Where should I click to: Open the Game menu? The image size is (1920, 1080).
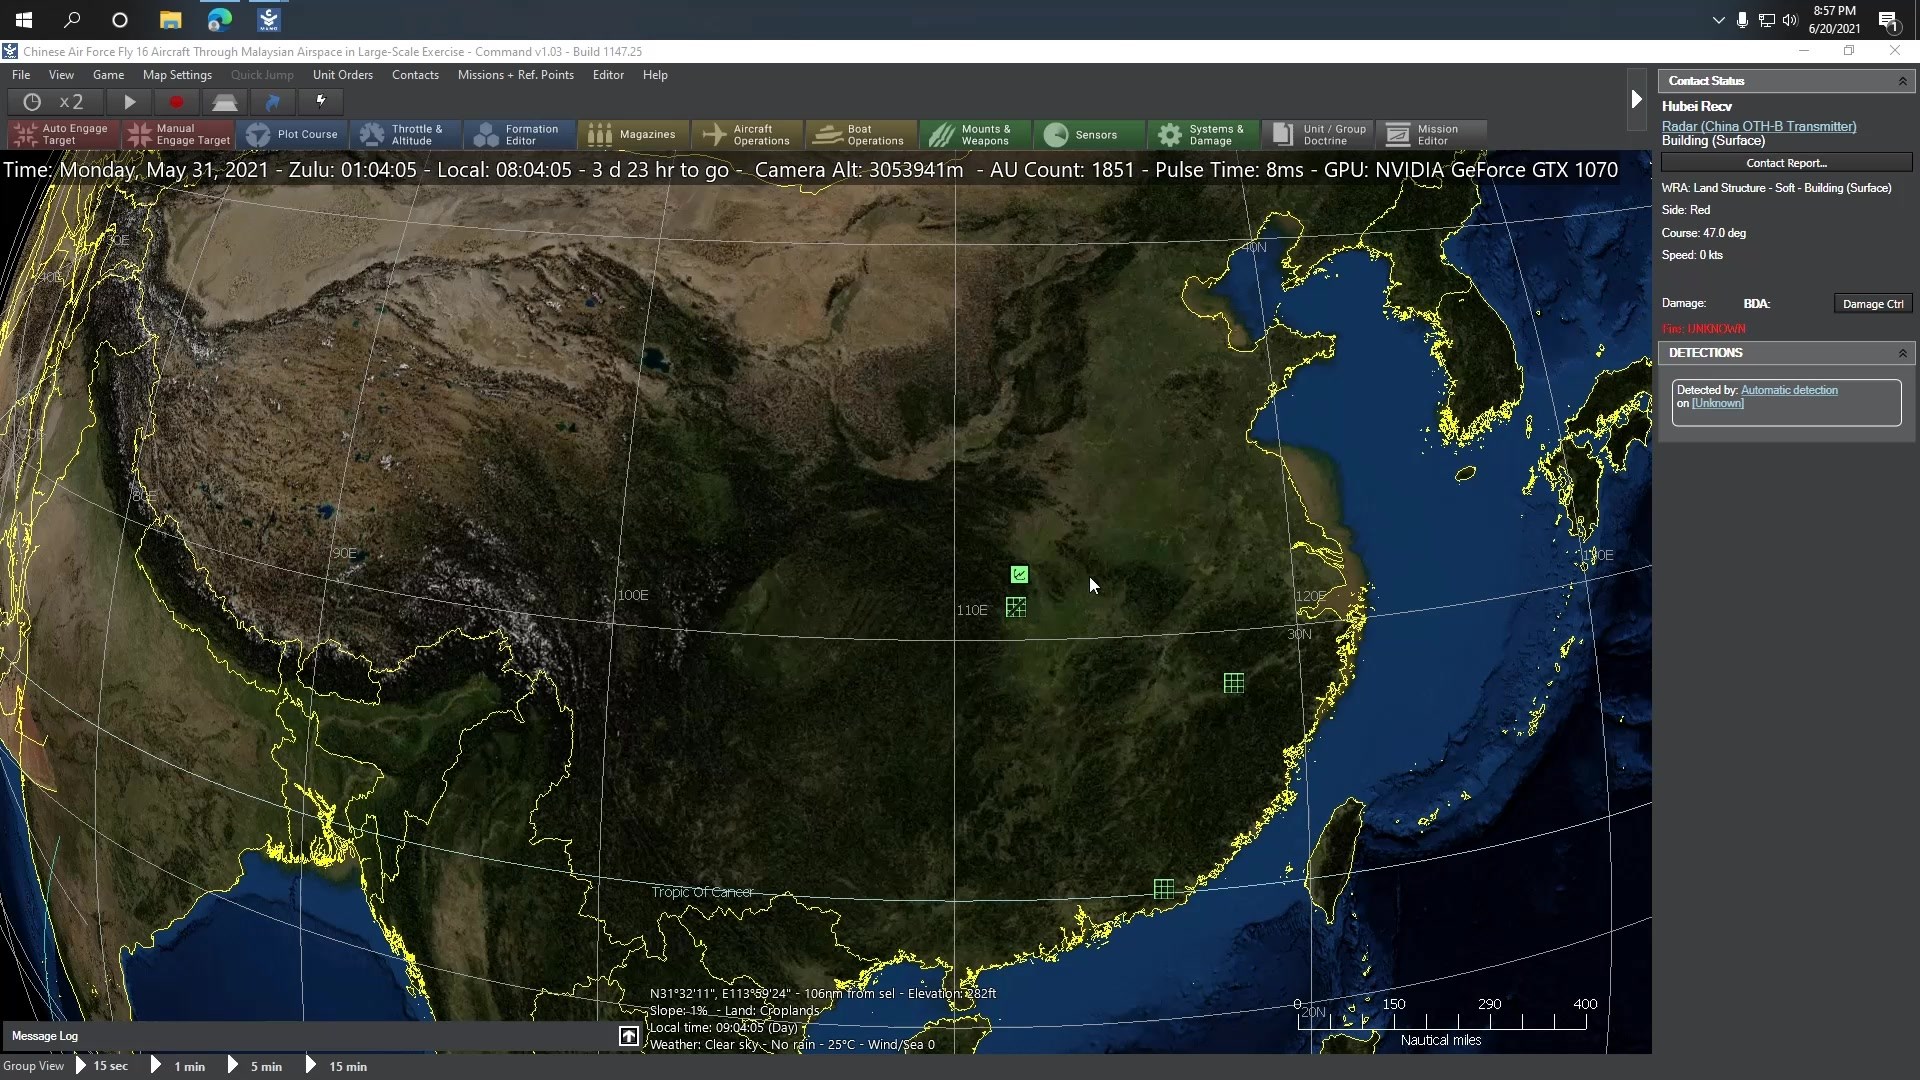pos(108,75)
